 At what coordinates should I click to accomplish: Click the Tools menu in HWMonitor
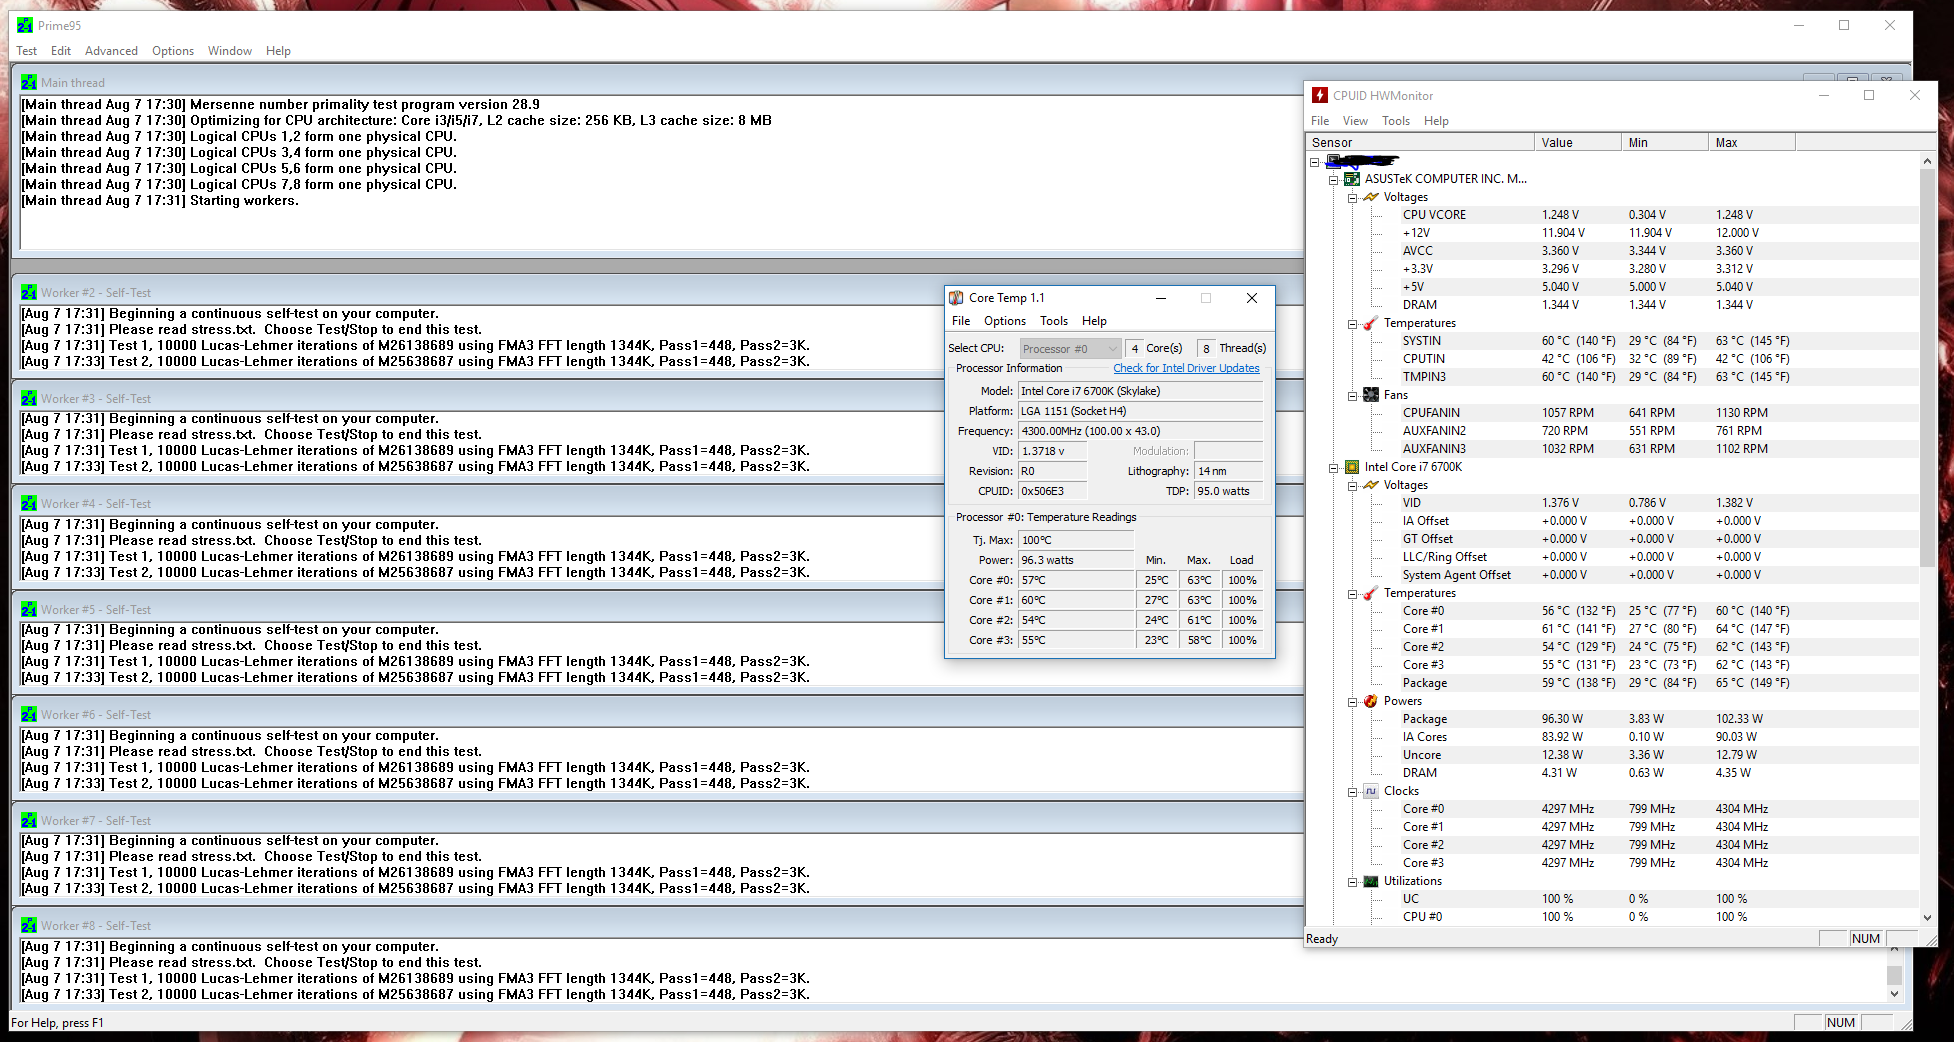(1396, 121)
